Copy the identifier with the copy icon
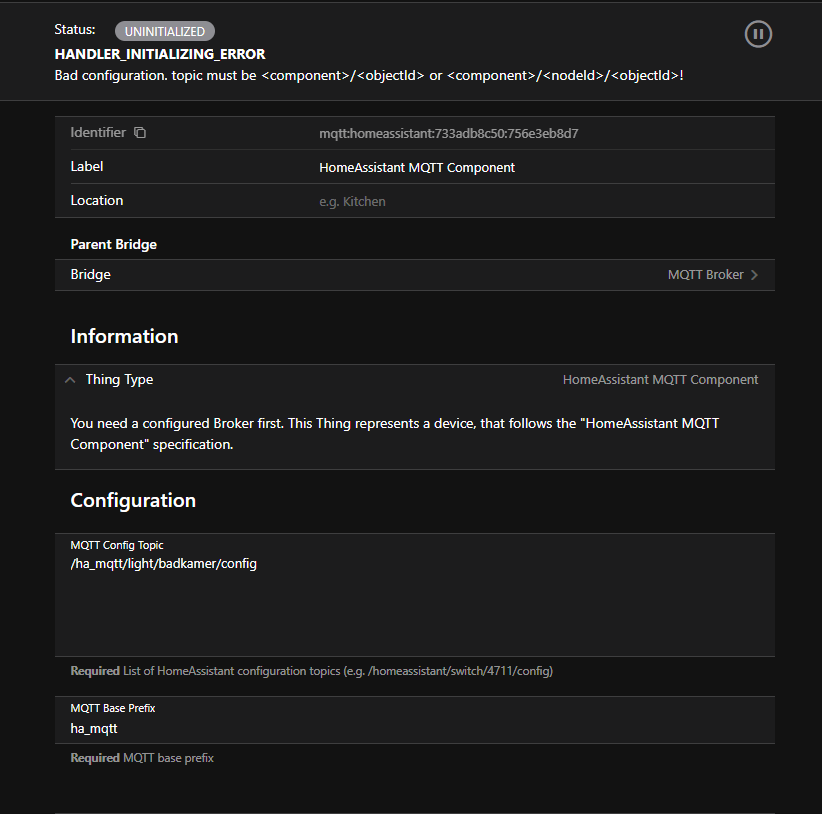 140,133
